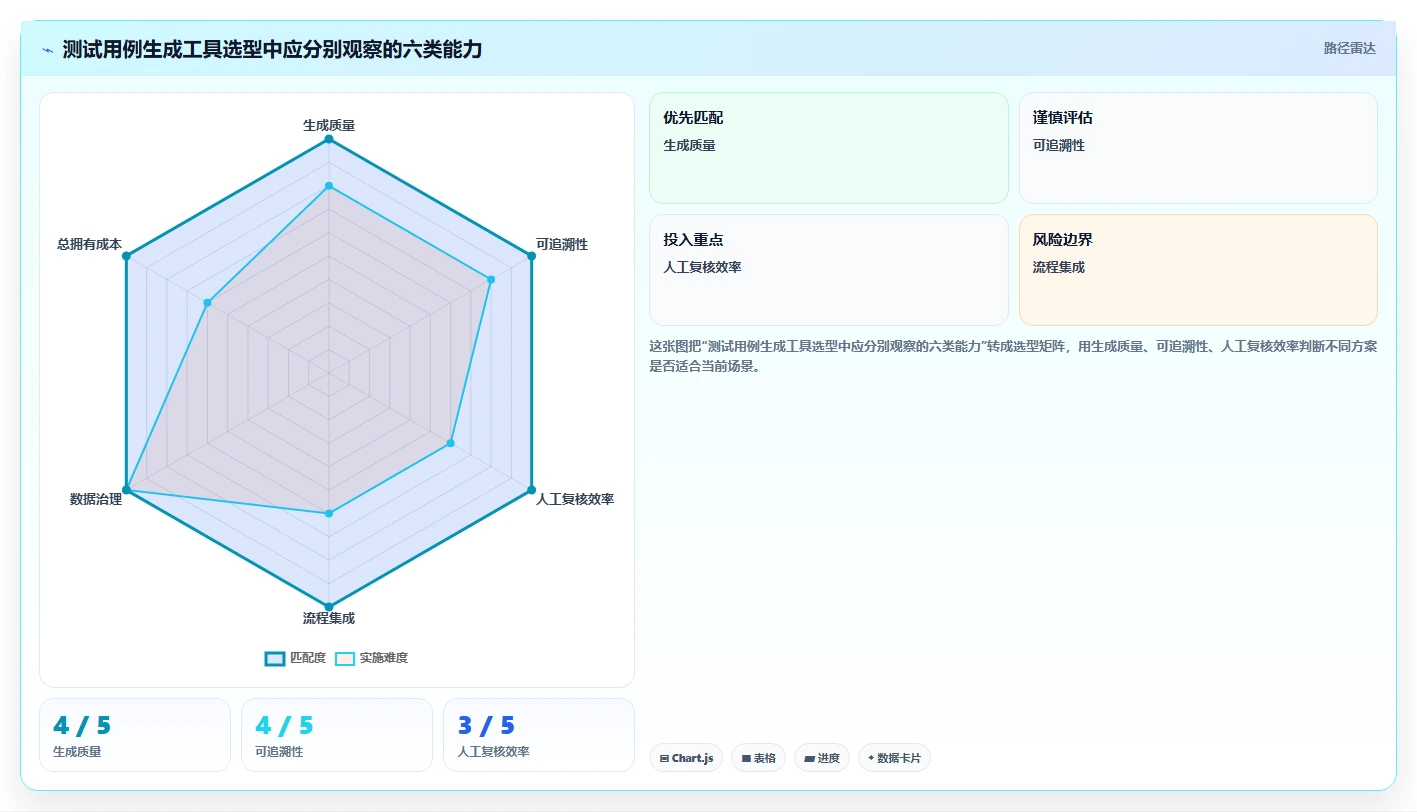
Task: Select the 投入重点 card
Action: click(828, 270)
